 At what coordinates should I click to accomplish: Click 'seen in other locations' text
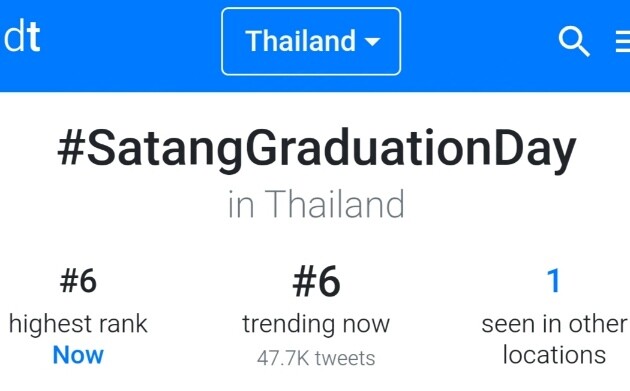[554, 340]
